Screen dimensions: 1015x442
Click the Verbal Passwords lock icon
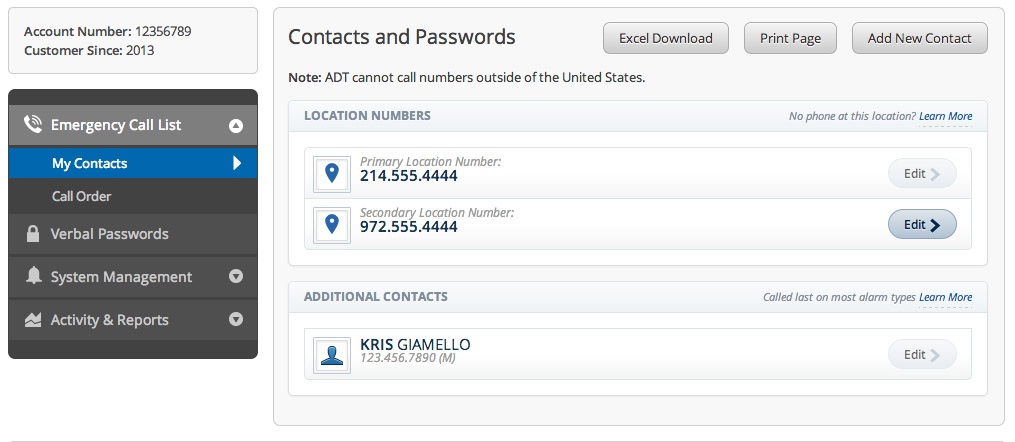coord(33,234)
